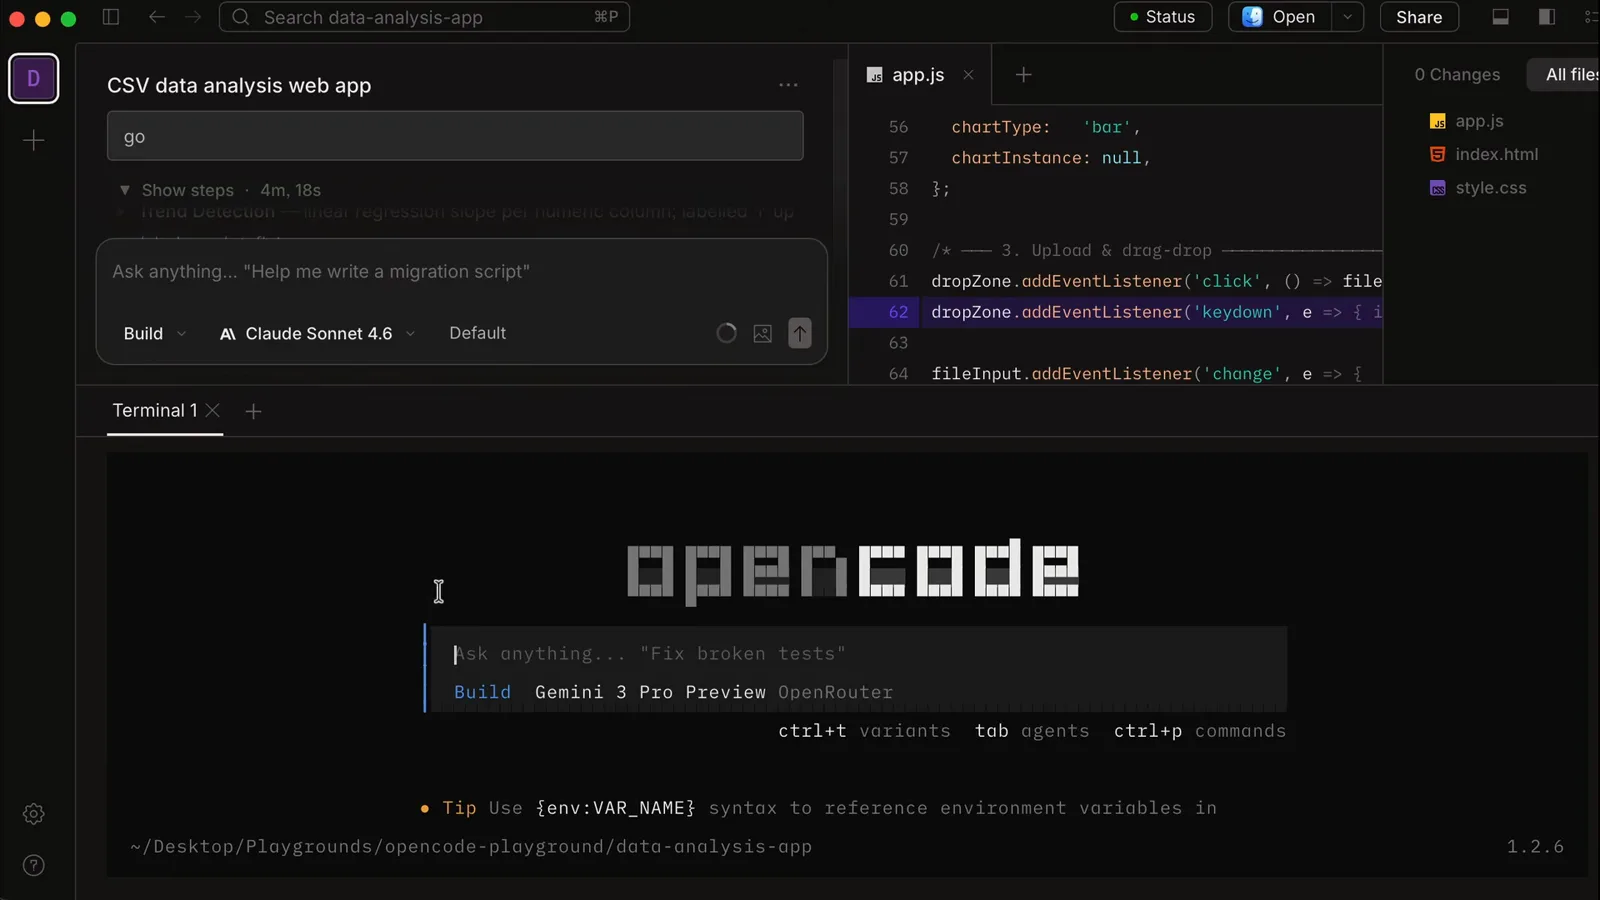This screenshot has height=900, width=1600.
Task: Click the Search data-analysis-app field
Action: (424, 17)
